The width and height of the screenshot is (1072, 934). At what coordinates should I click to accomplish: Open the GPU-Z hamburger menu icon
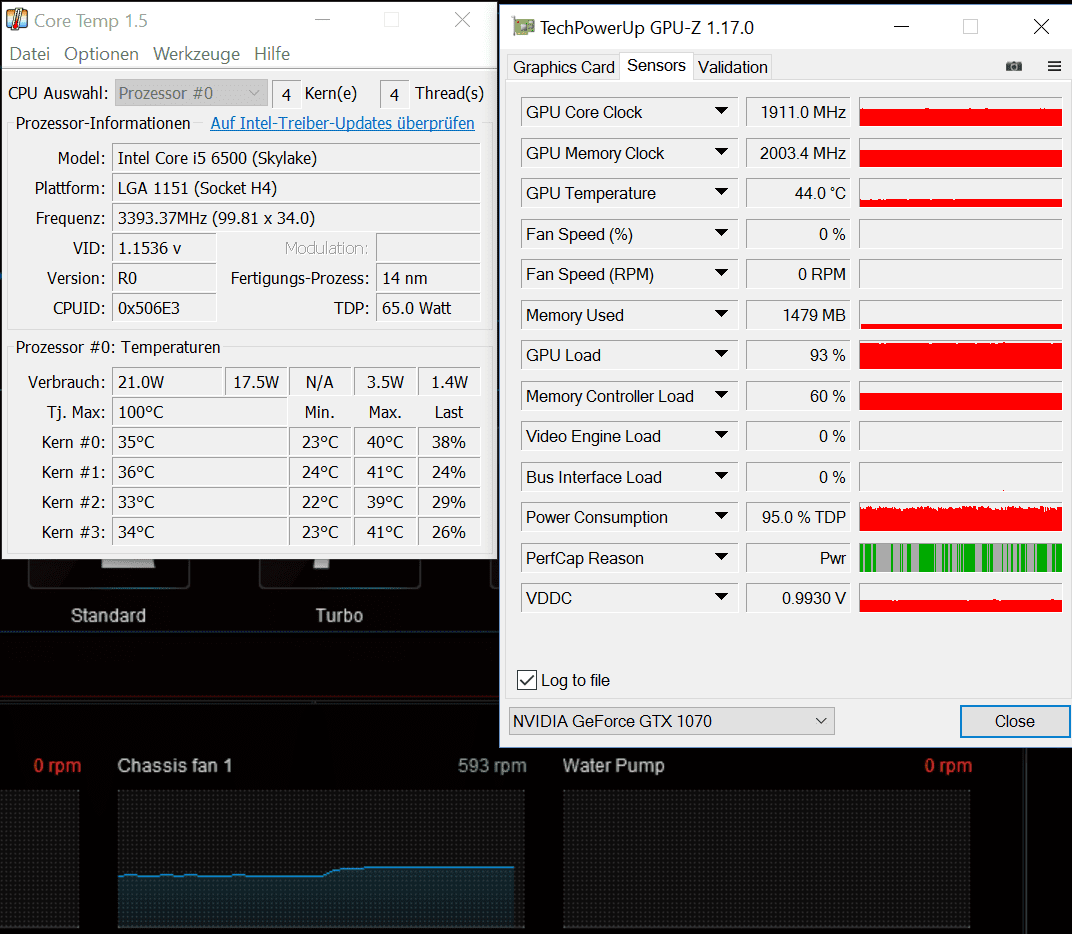point(1054,66)
